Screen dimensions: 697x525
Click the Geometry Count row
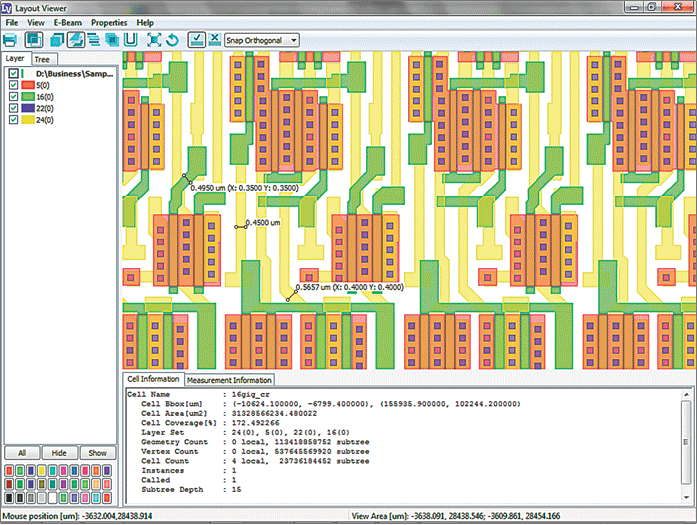click(x=255, y=442)
